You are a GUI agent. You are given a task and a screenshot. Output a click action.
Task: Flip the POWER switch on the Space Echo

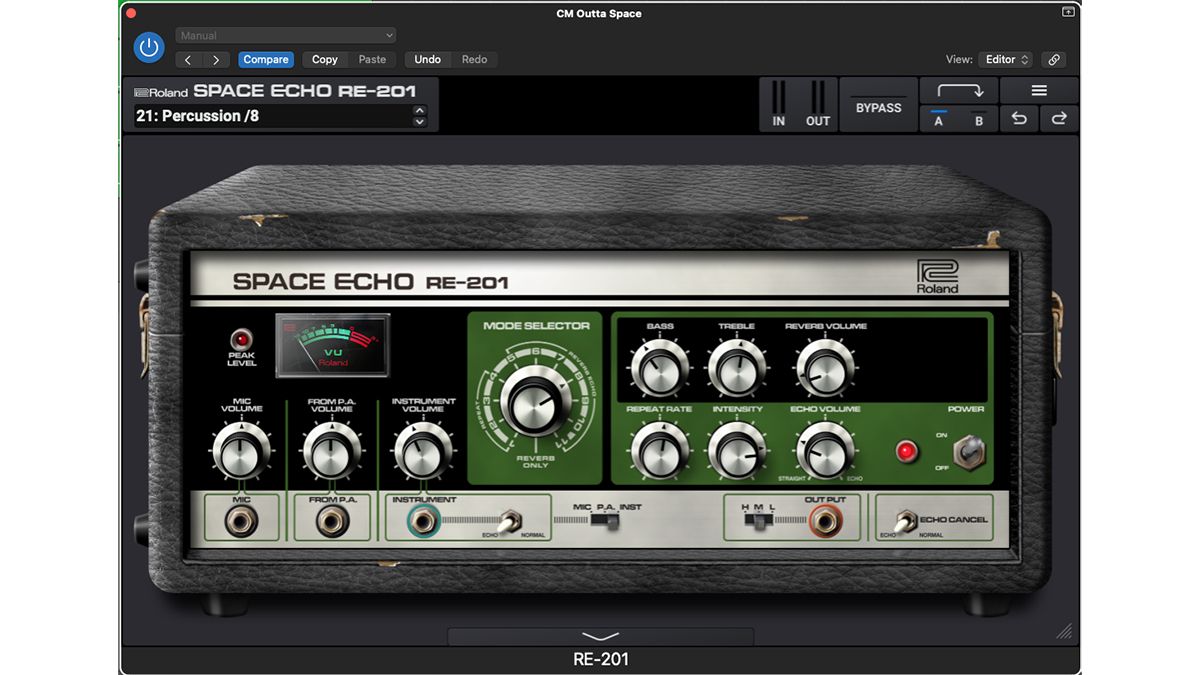click(966, 453)
